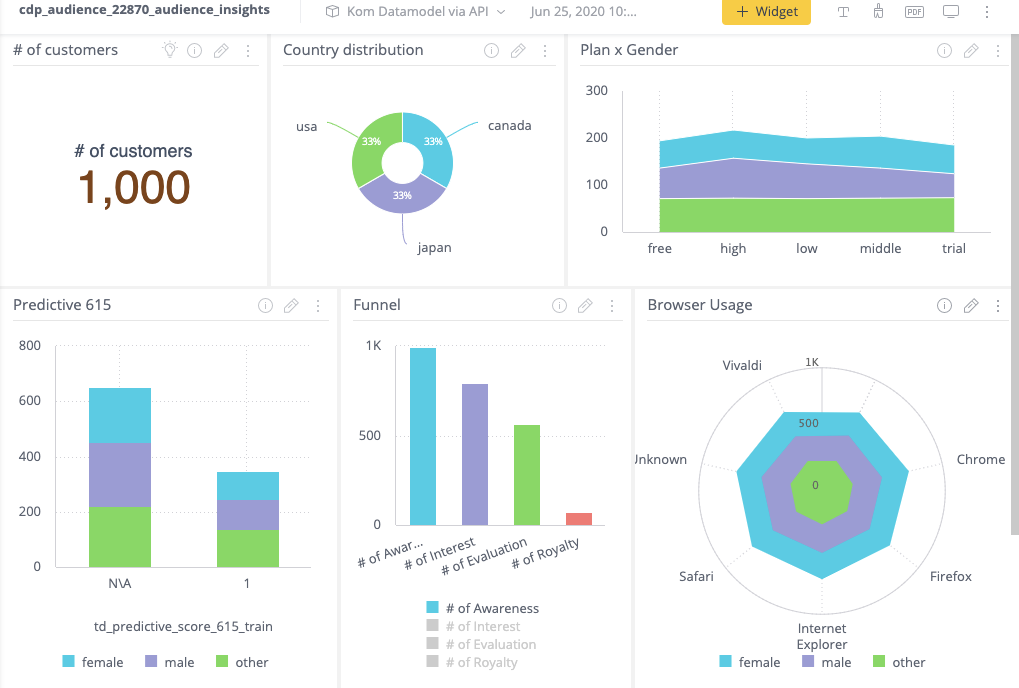Click the add text widget icon

point(844,12)
